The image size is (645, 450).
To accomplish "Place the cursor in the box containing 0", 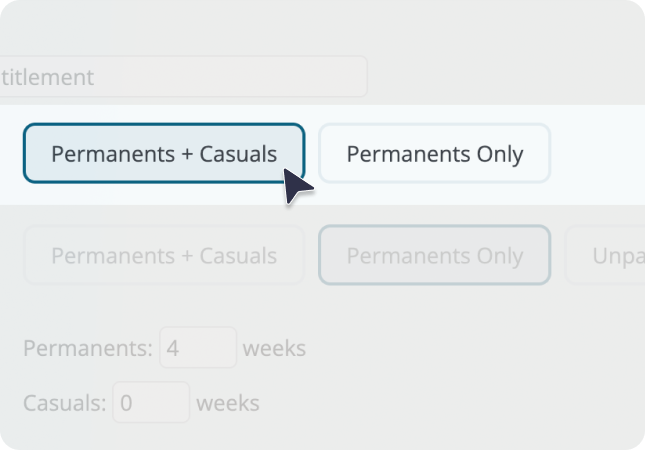I will point(151,402).
